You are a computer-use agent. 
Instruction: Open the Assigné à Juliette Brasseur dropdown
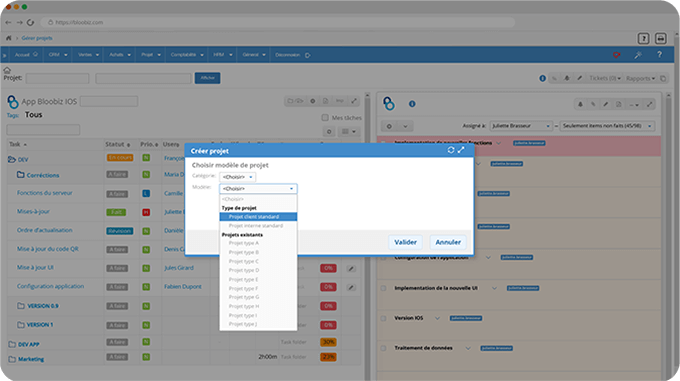coord(521,126)
